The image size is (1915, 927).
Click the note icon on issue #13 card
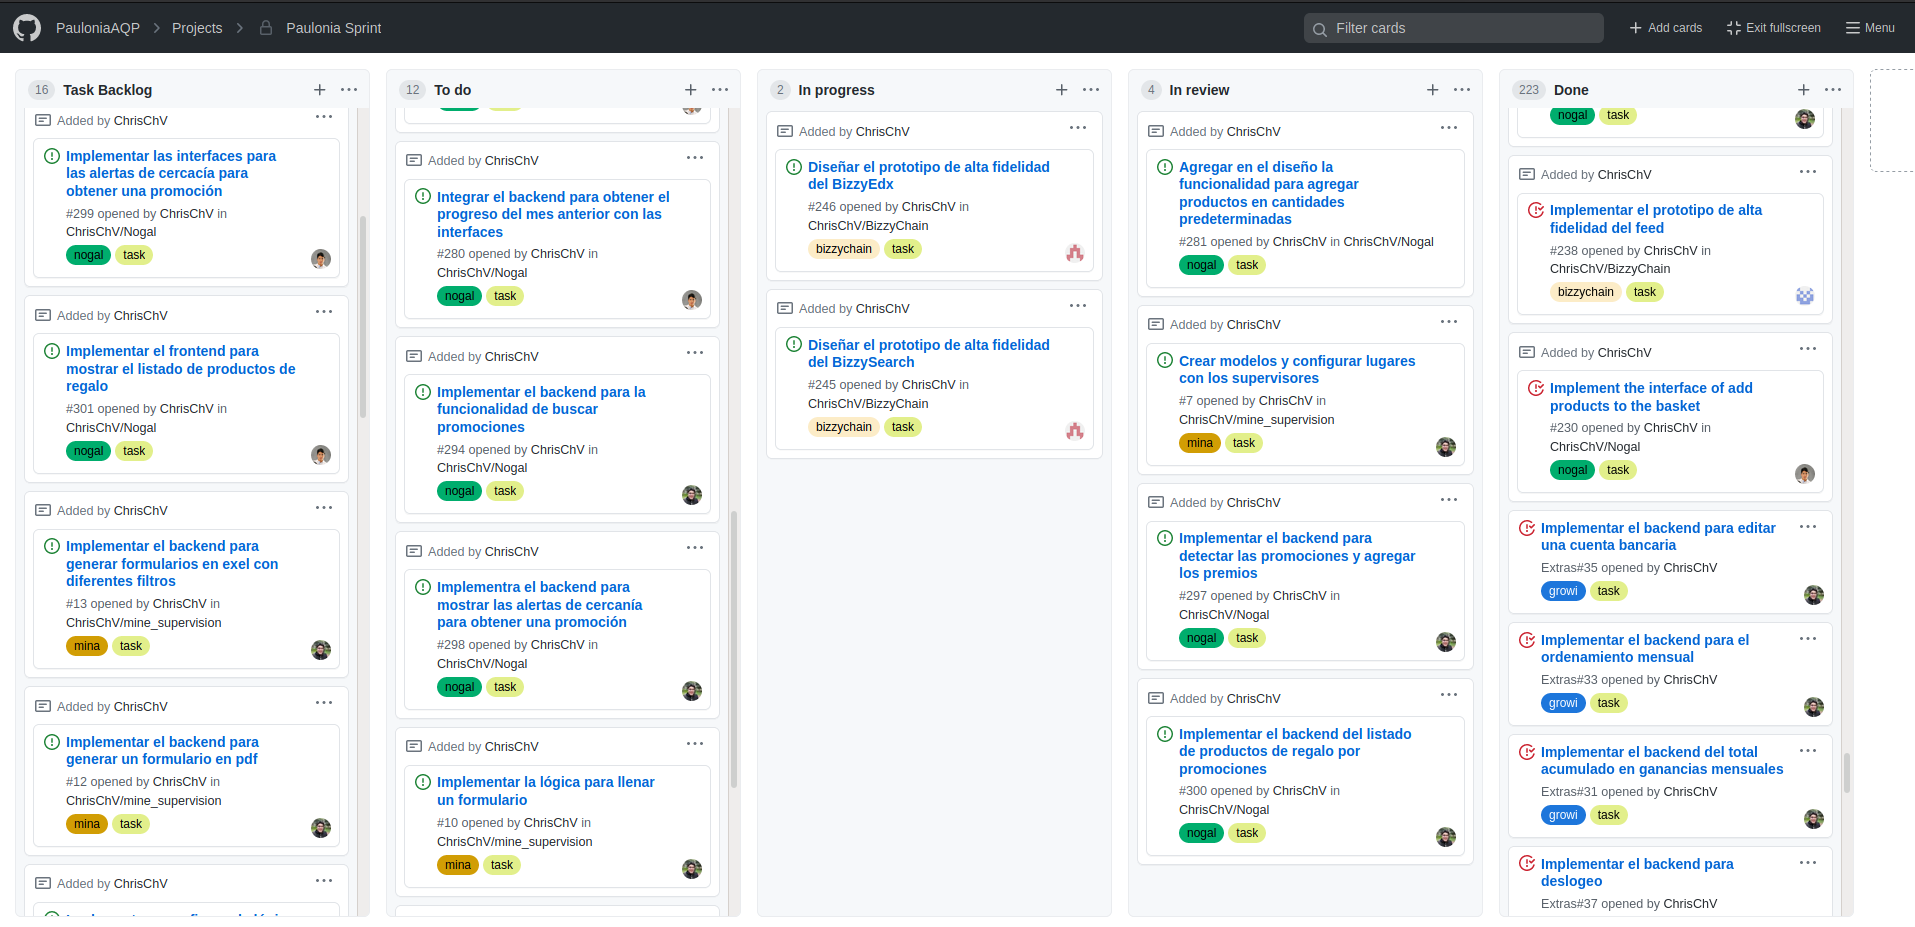point(43,510)
